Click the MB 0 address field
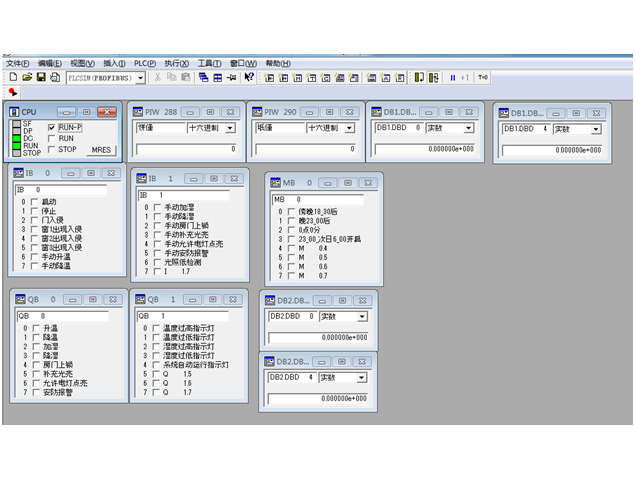Viewport: 635px width, 489px height. 318,199
